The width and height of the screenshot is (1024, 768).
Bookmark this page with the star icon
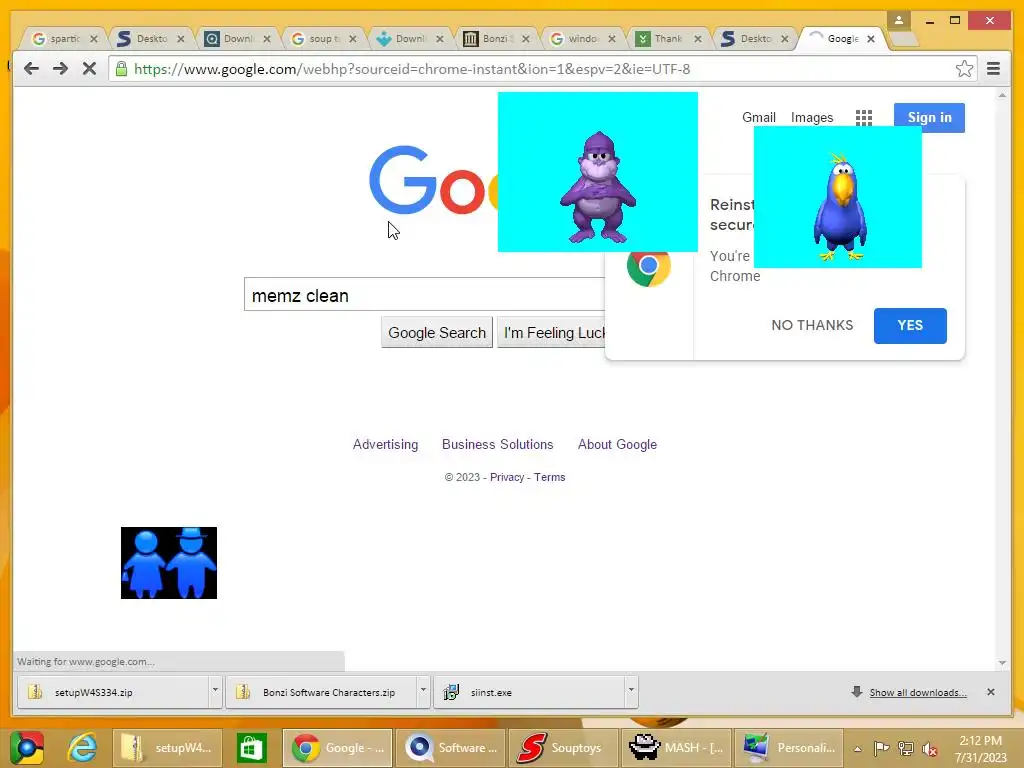point(964,69)
